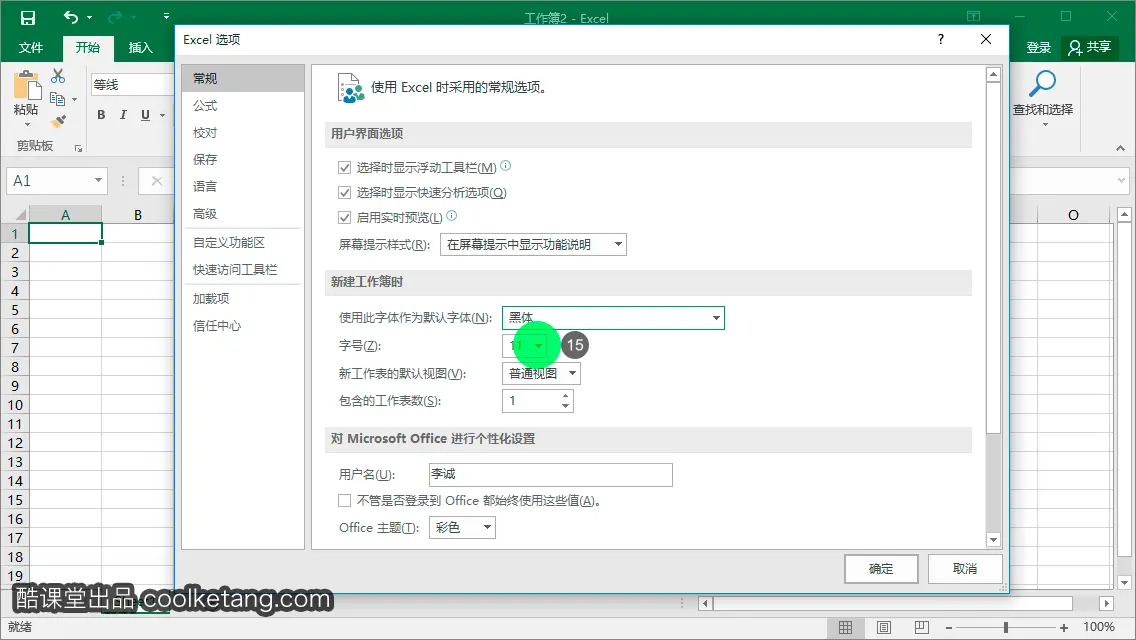The height and width of the screenshot is (640, 1136).
Task: Open the Undo history dropdown arrow
Action: 90,17
